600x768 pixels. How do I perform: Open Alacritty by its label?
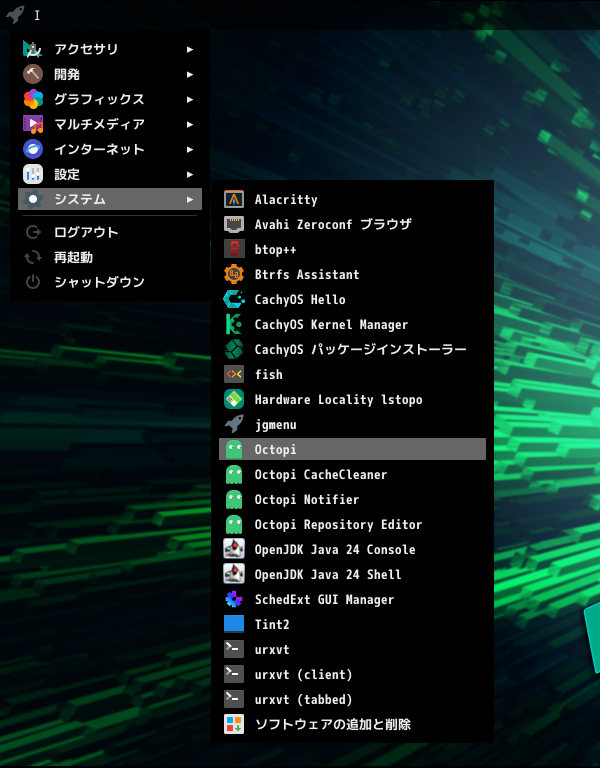(286, 199)
